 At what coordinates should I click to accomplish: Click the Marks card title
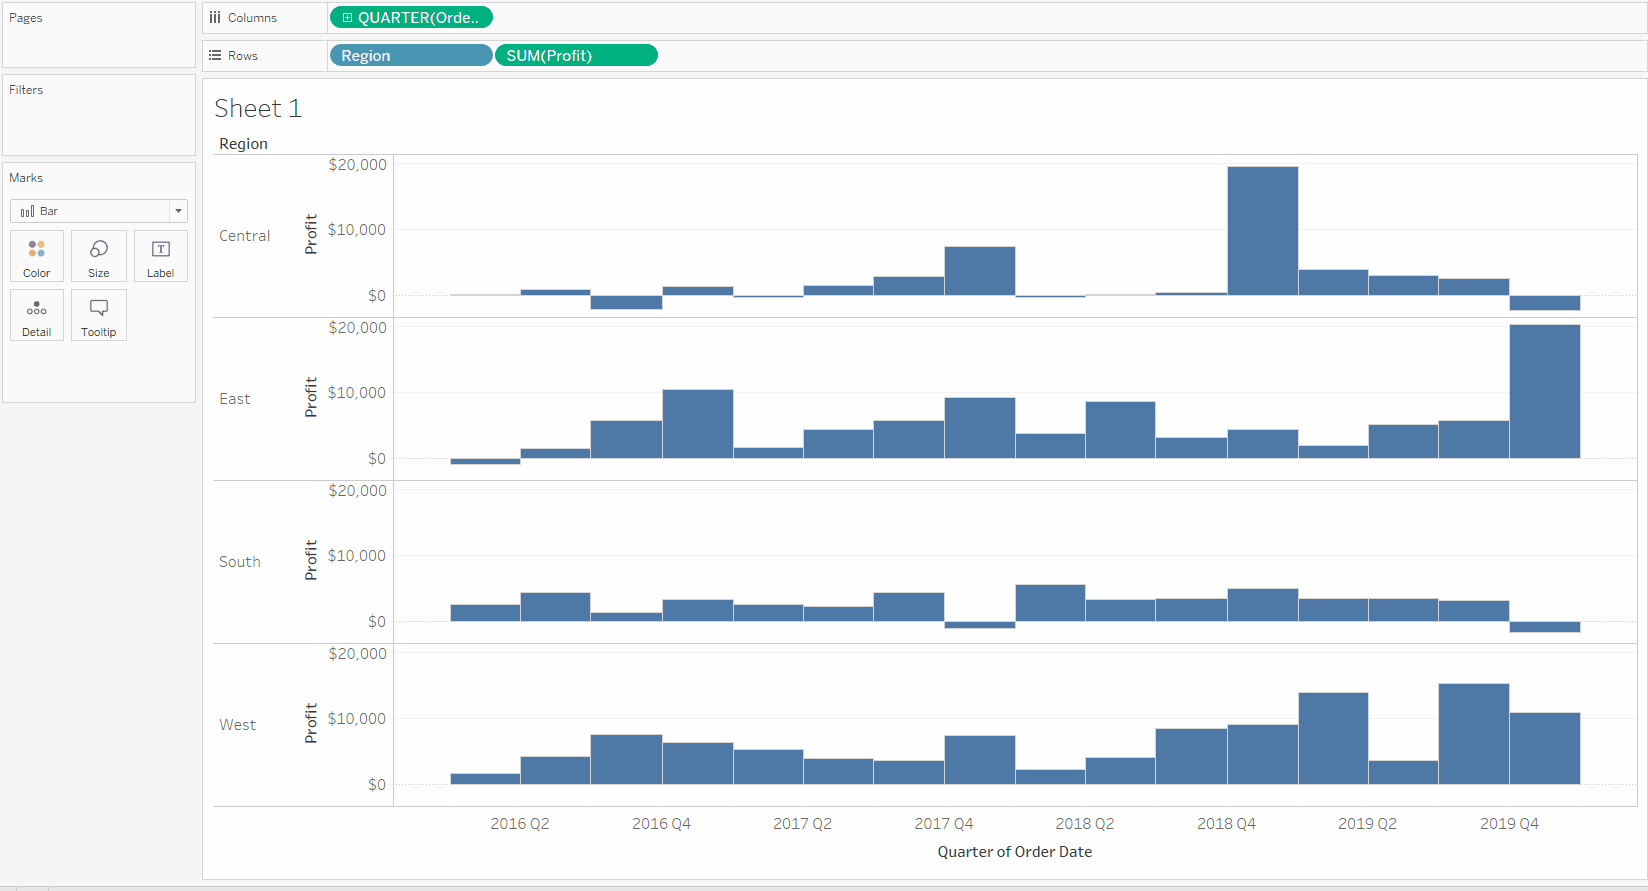coord(26,178)
